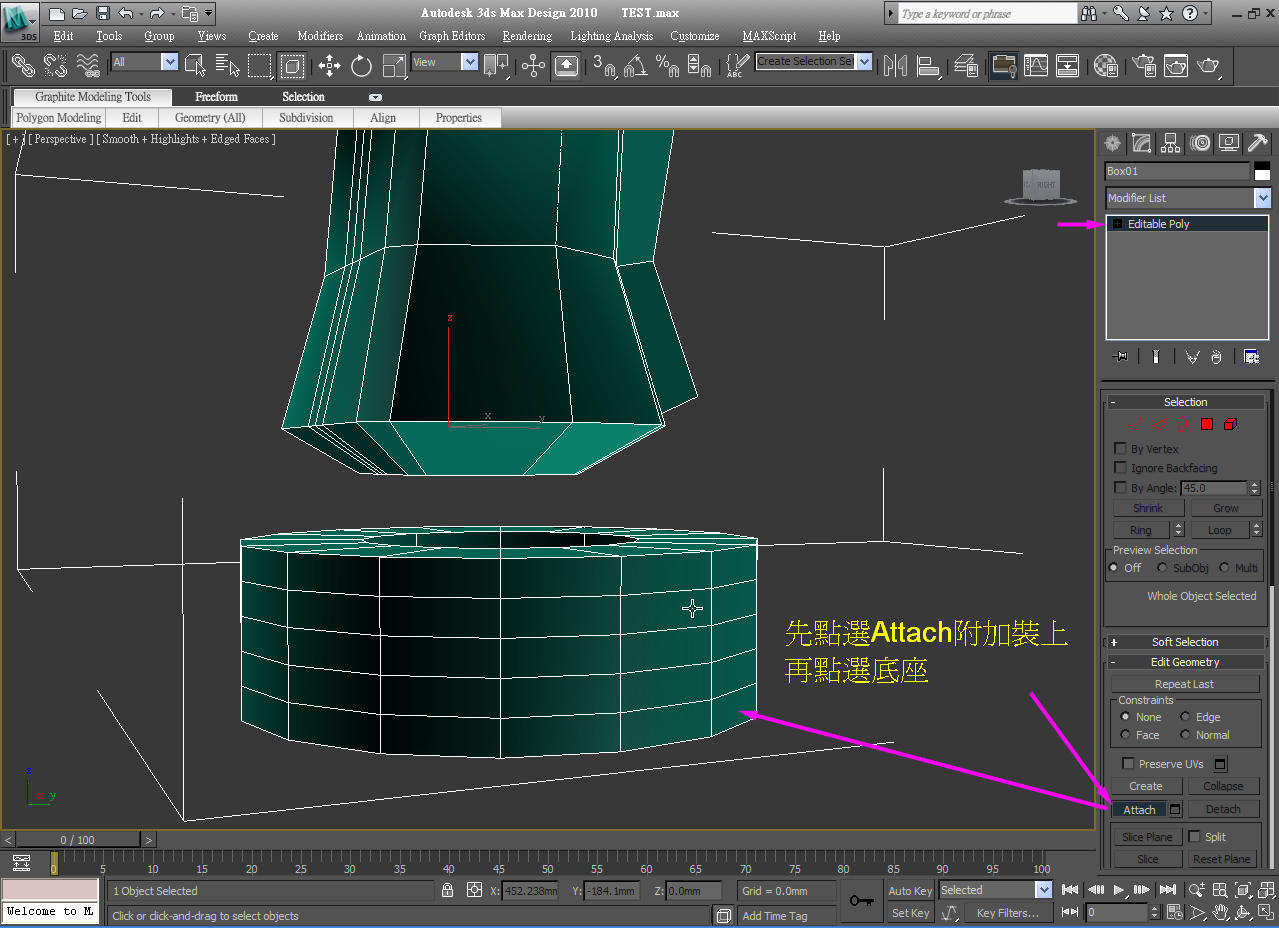Click the Mirror tool icon
Image resolution: width=1279 pixels, height=928 pixels.
pos(896,66)
